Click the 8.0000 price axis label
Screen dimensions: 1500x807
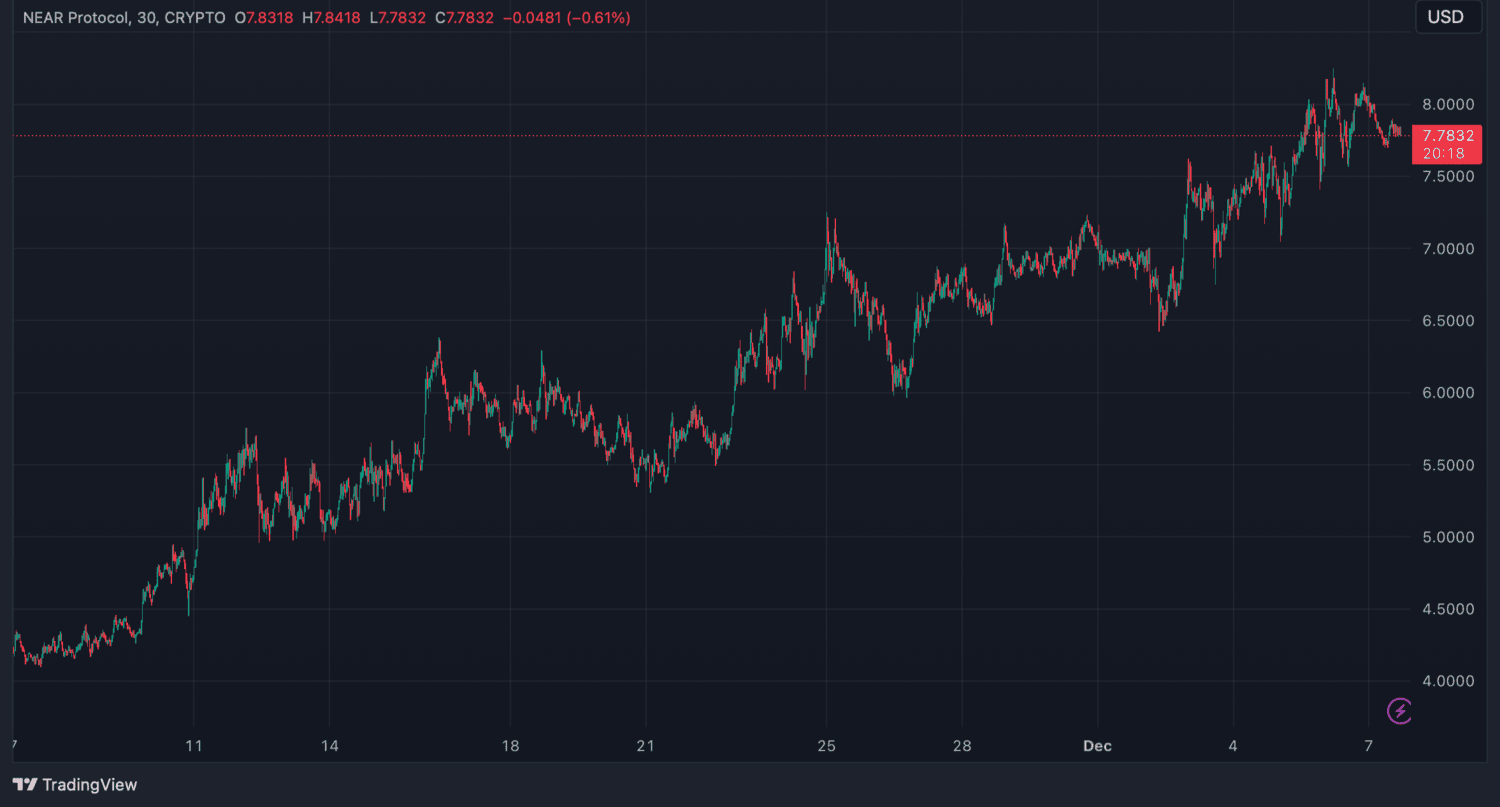[x=1446, y=104]
